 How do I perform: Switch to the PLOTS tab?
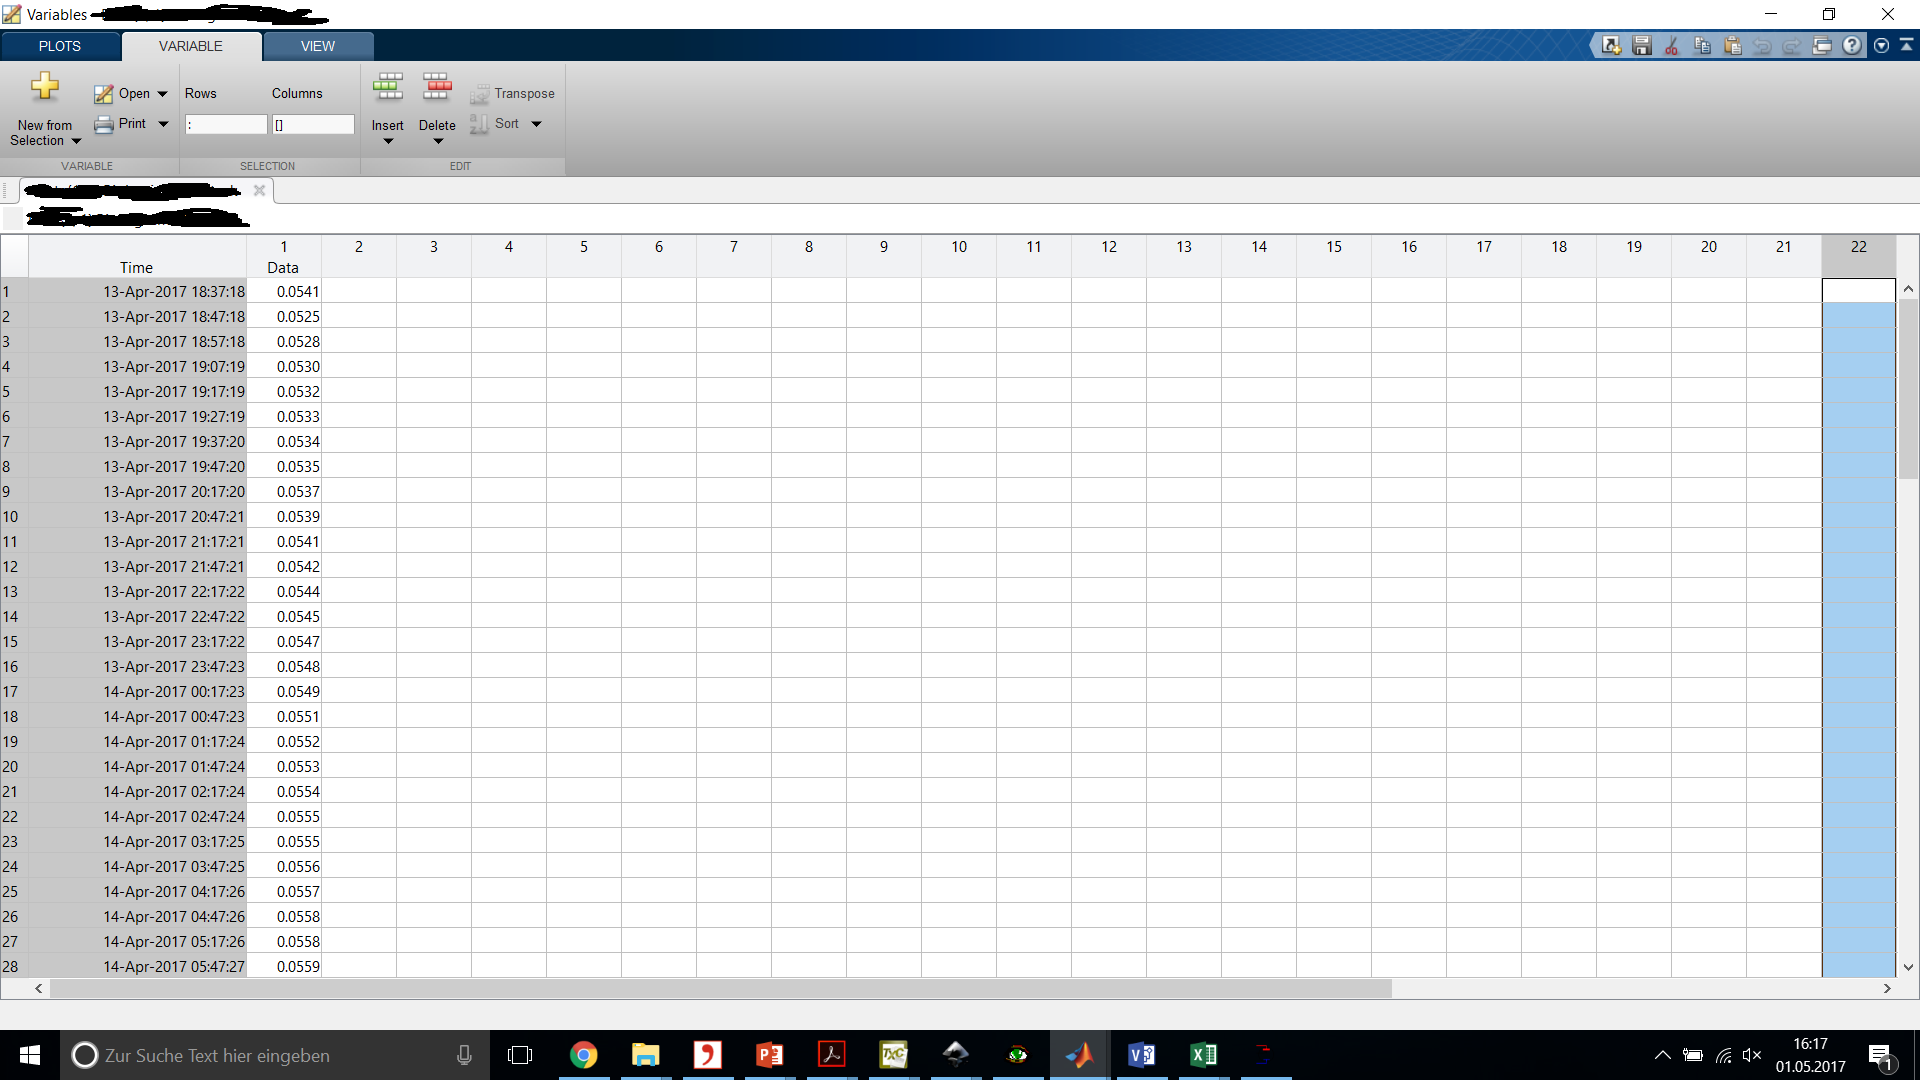coord(60,46)
